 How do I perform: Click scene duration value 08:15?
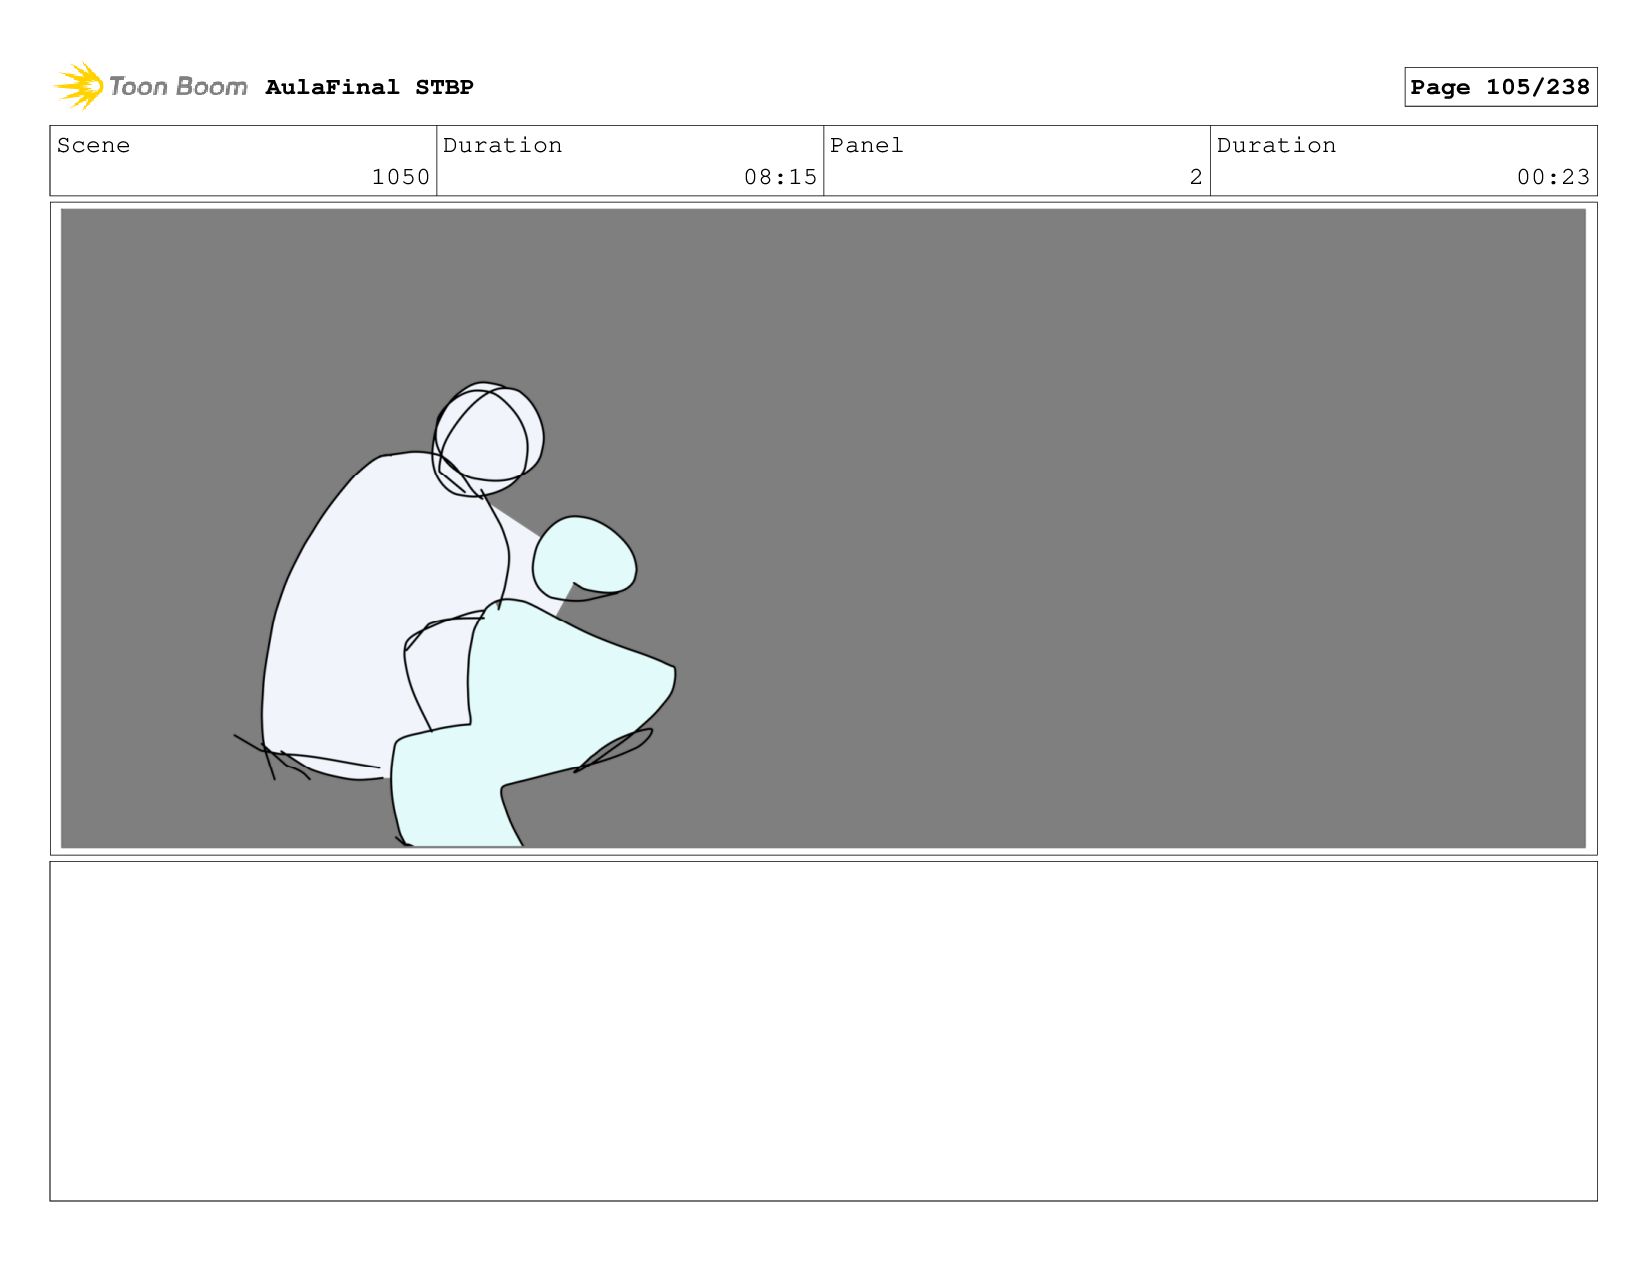[x=780, y=177]
